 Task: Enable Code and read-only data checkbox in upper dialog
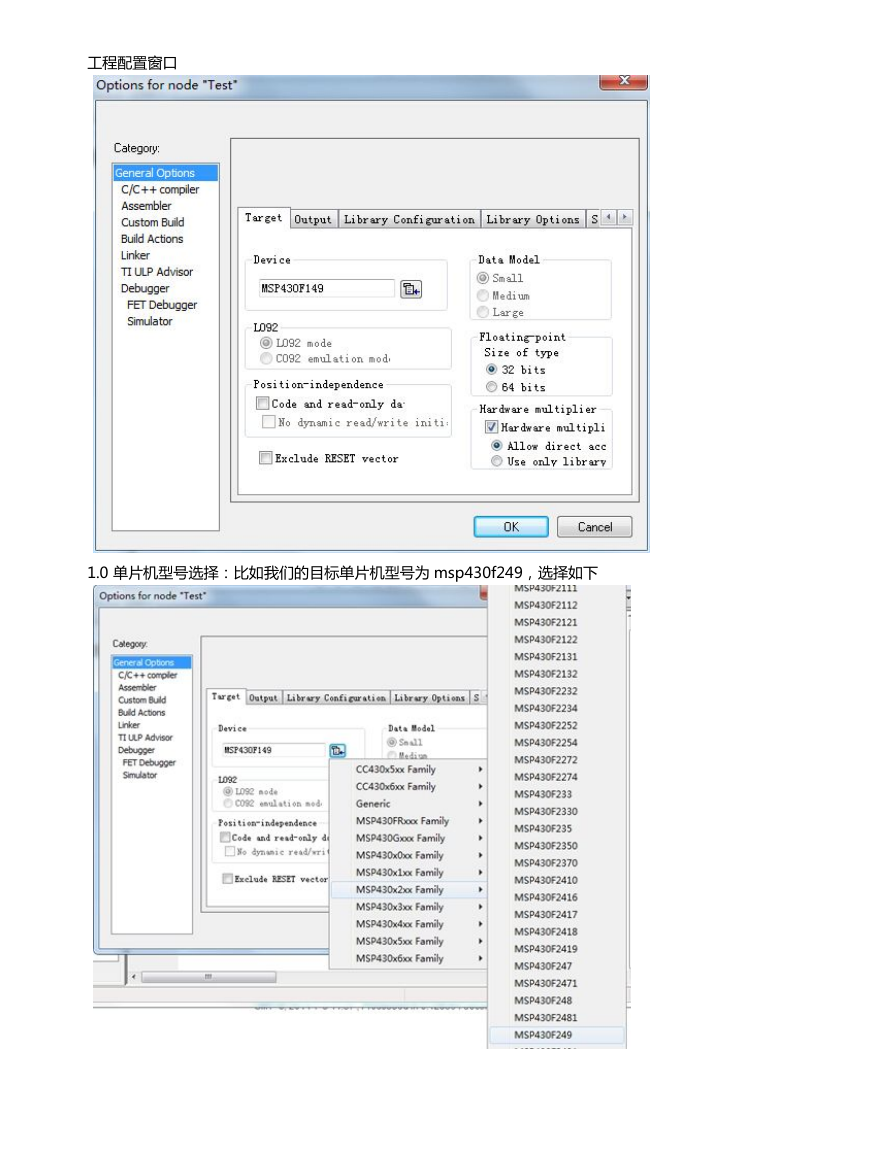(x=262, y=403)
